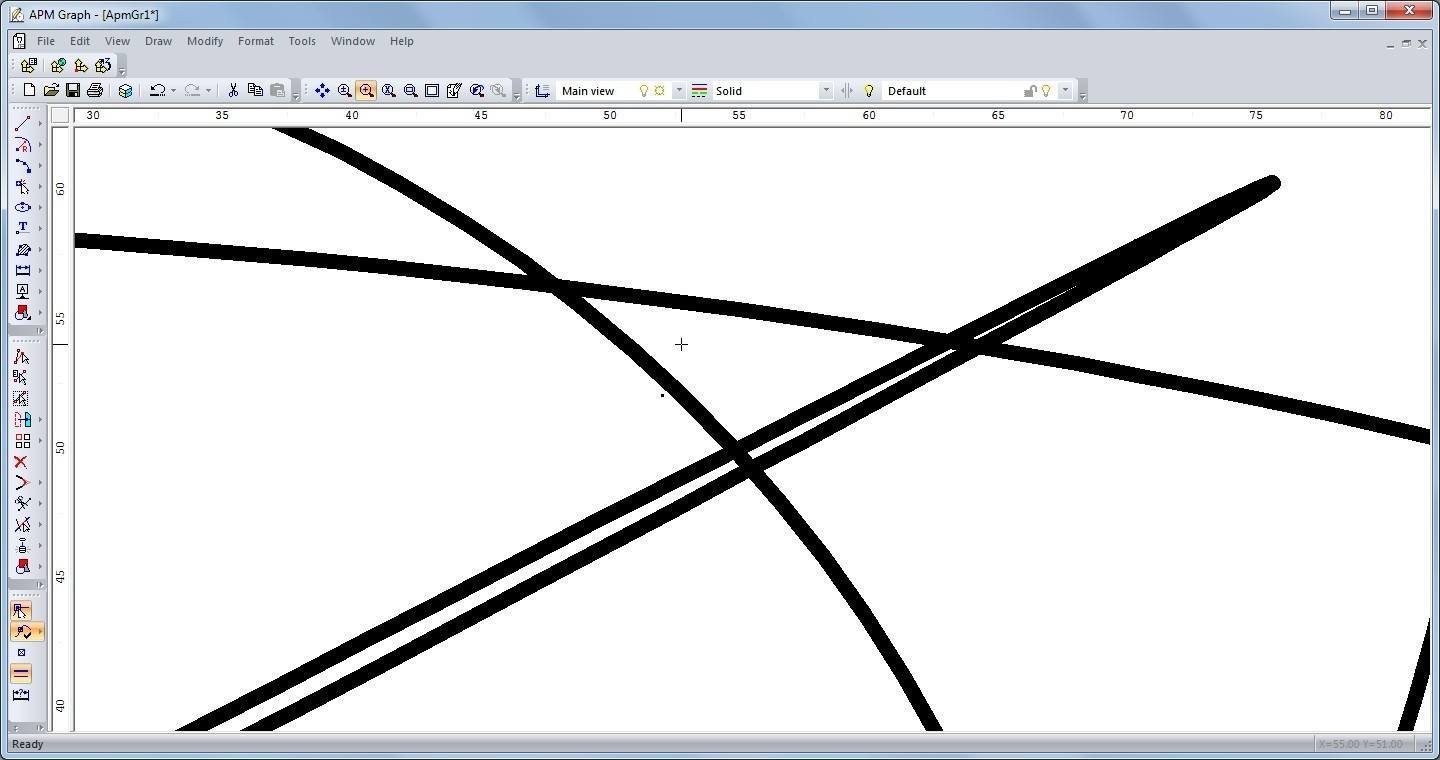The image size is (1440, 760).
Task: Toggle Default layer bulb visibility
Action: pyautogui.click(x=1046, y=90)
